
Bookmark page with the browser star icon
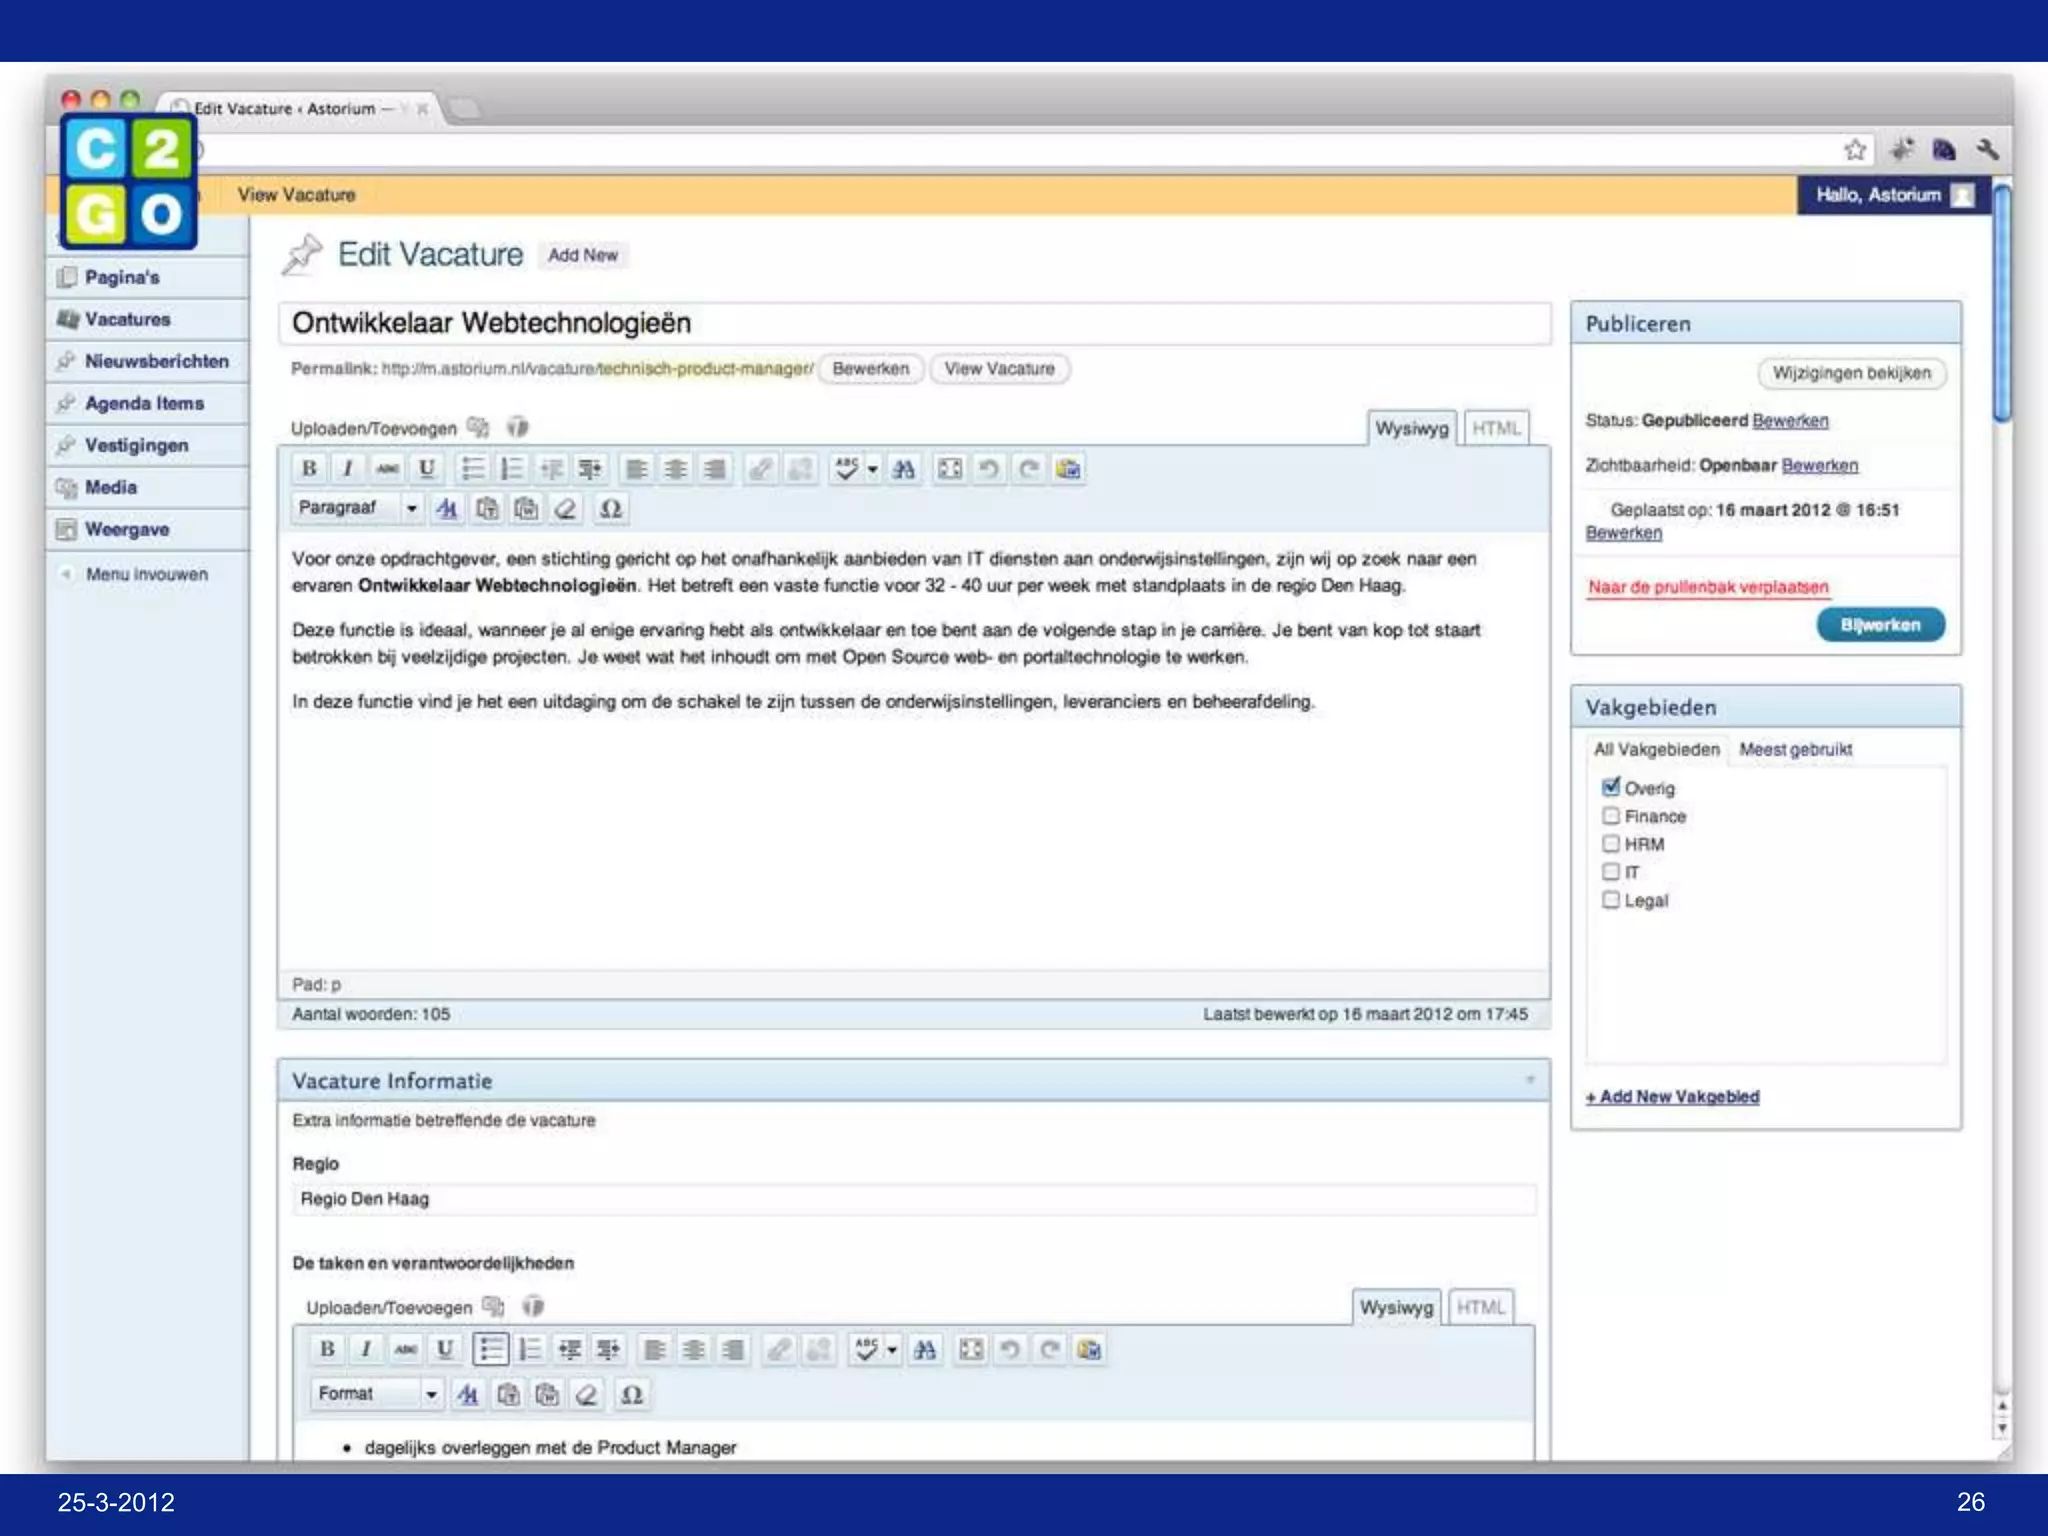tap(1855, 150)
